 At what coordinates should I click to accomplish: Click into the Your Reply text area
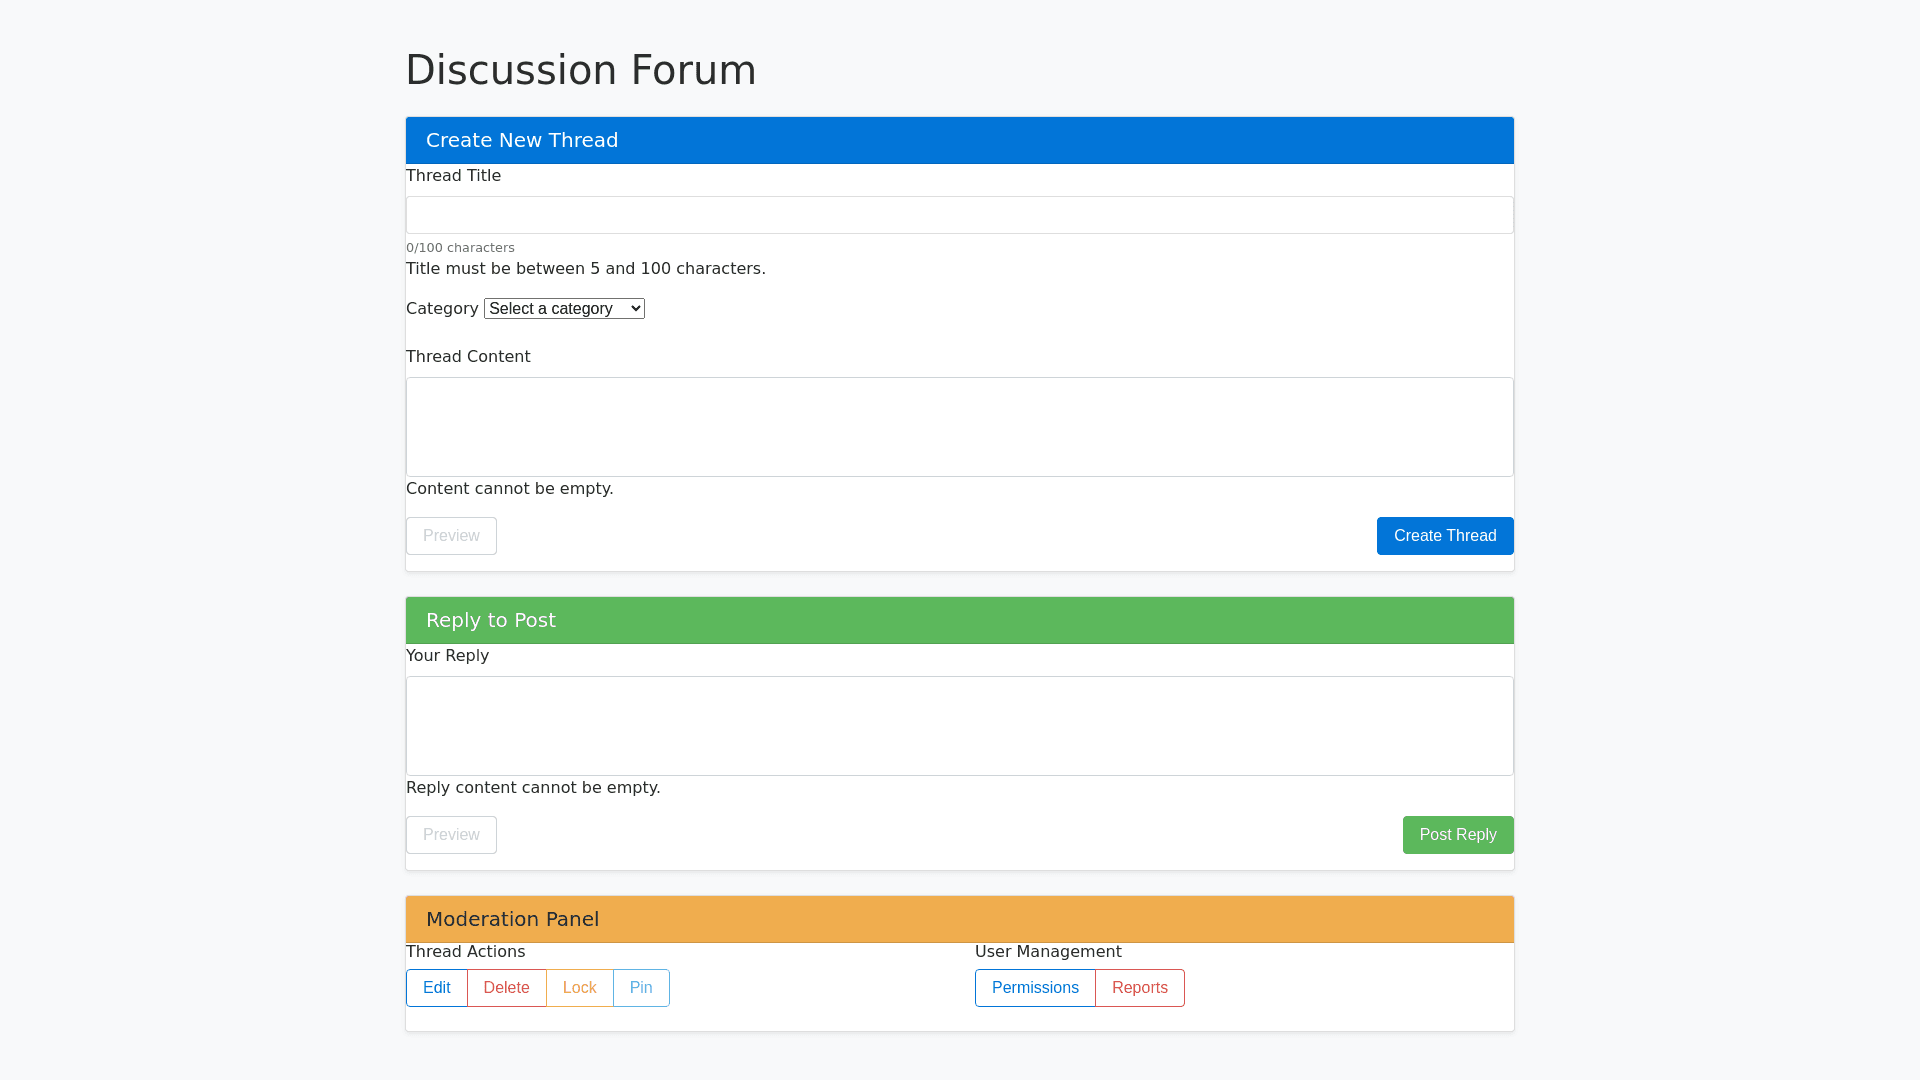[x=959, y=726]
